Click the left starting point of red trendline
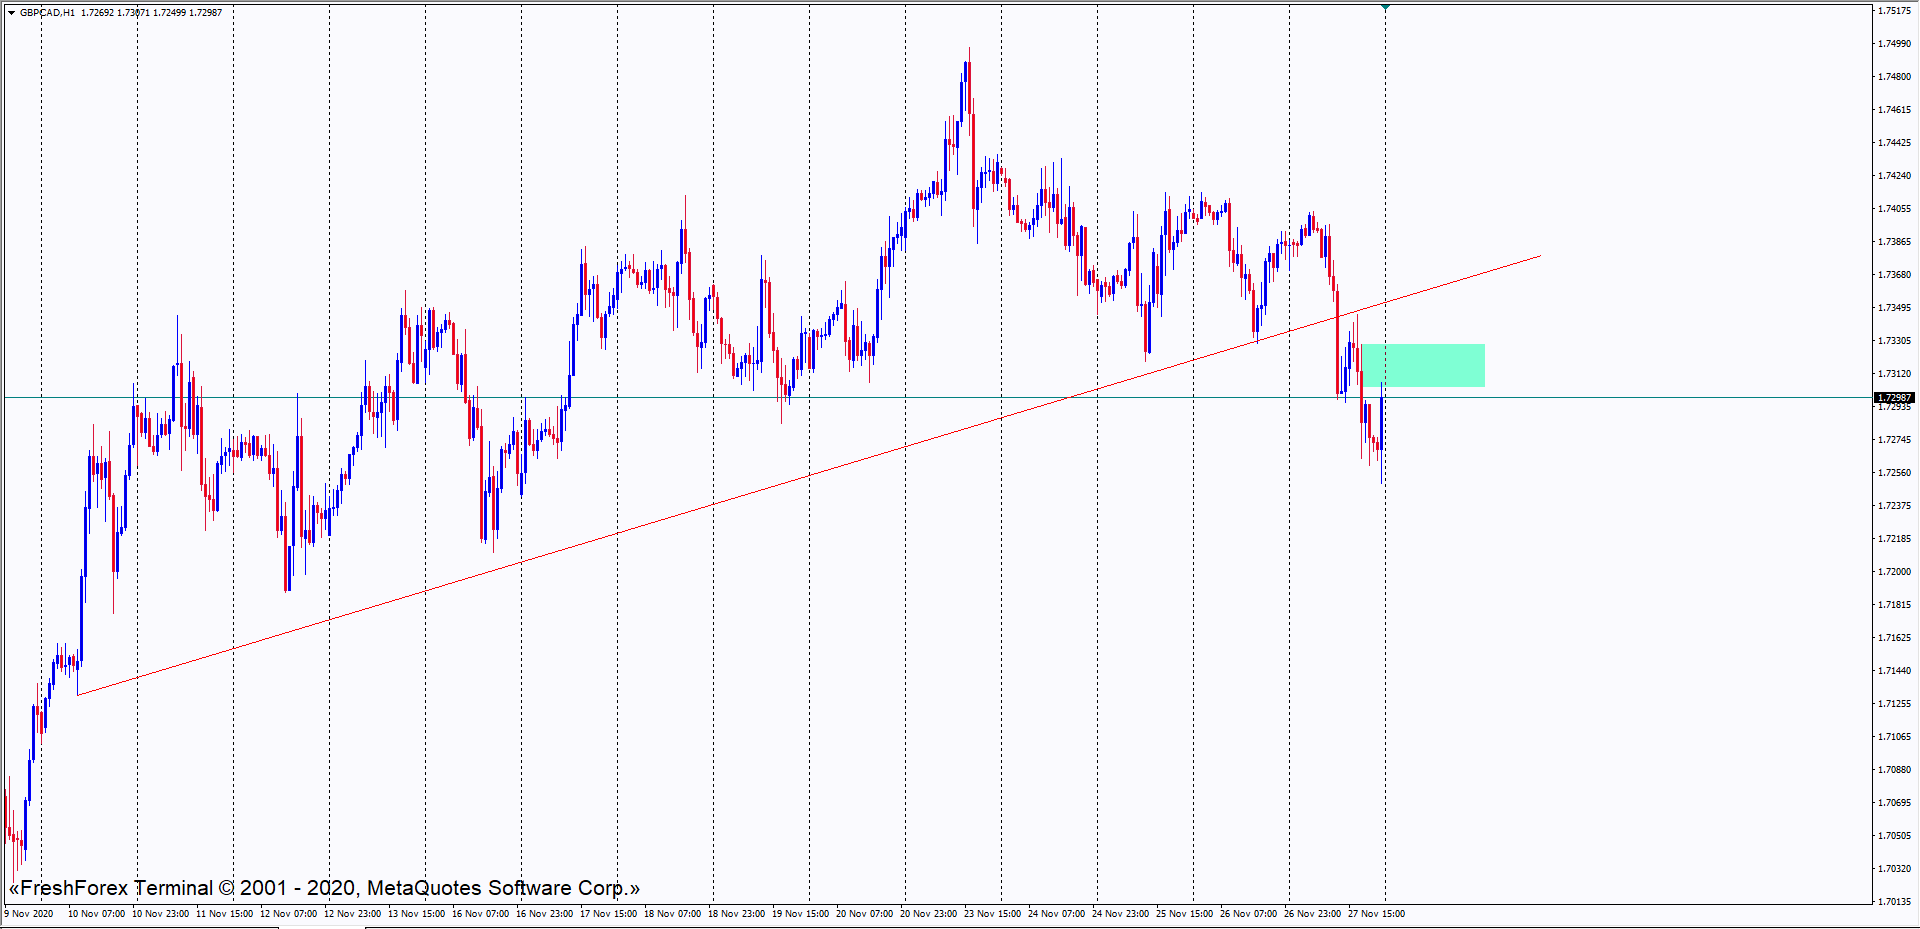 78,694
